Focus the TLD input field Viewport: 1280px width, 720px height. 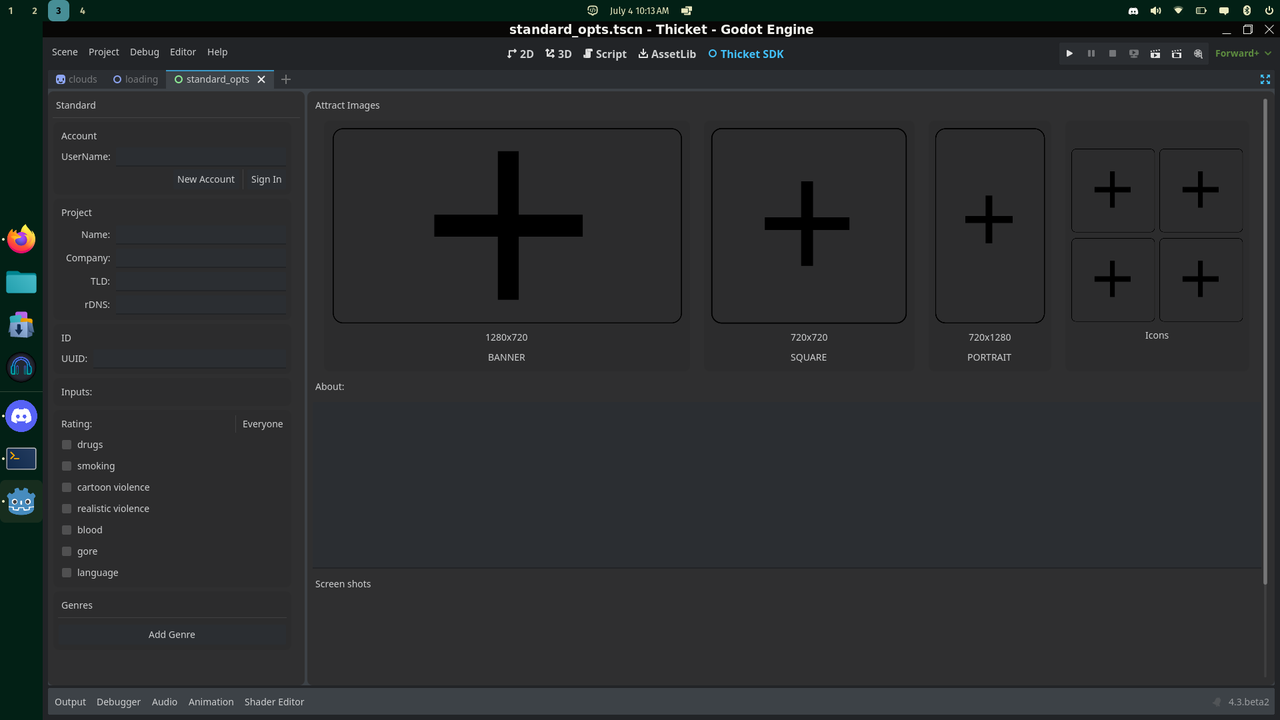click(x=201, y=281)
